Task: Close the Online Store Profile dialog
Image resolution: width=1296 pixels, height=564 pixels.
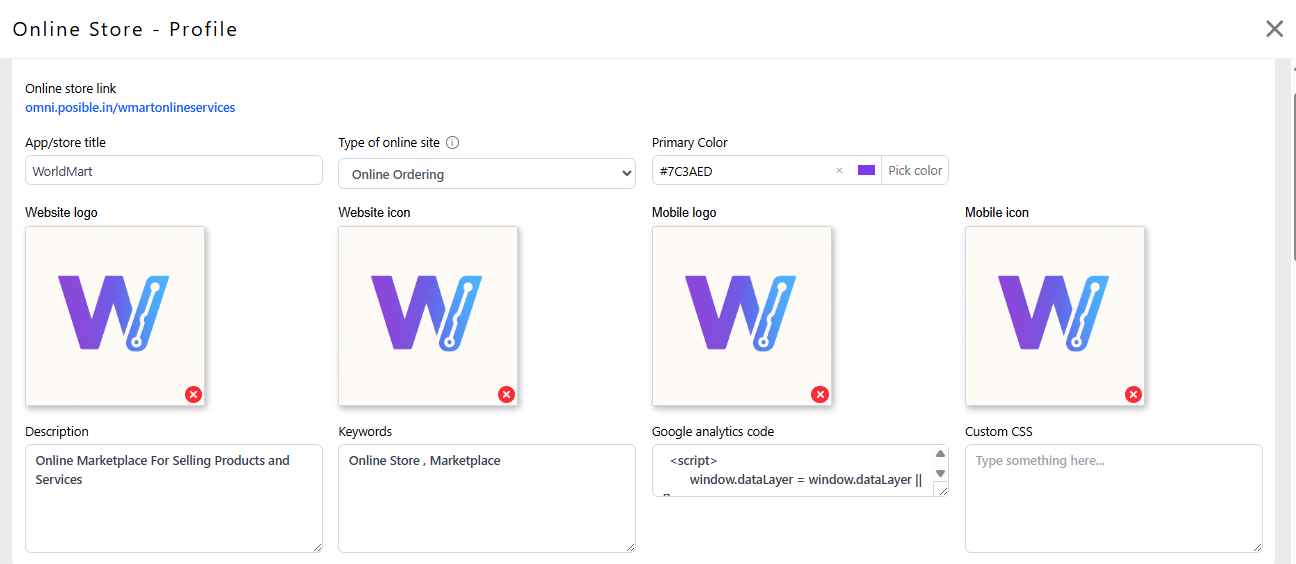Action: click(1274, 29)
